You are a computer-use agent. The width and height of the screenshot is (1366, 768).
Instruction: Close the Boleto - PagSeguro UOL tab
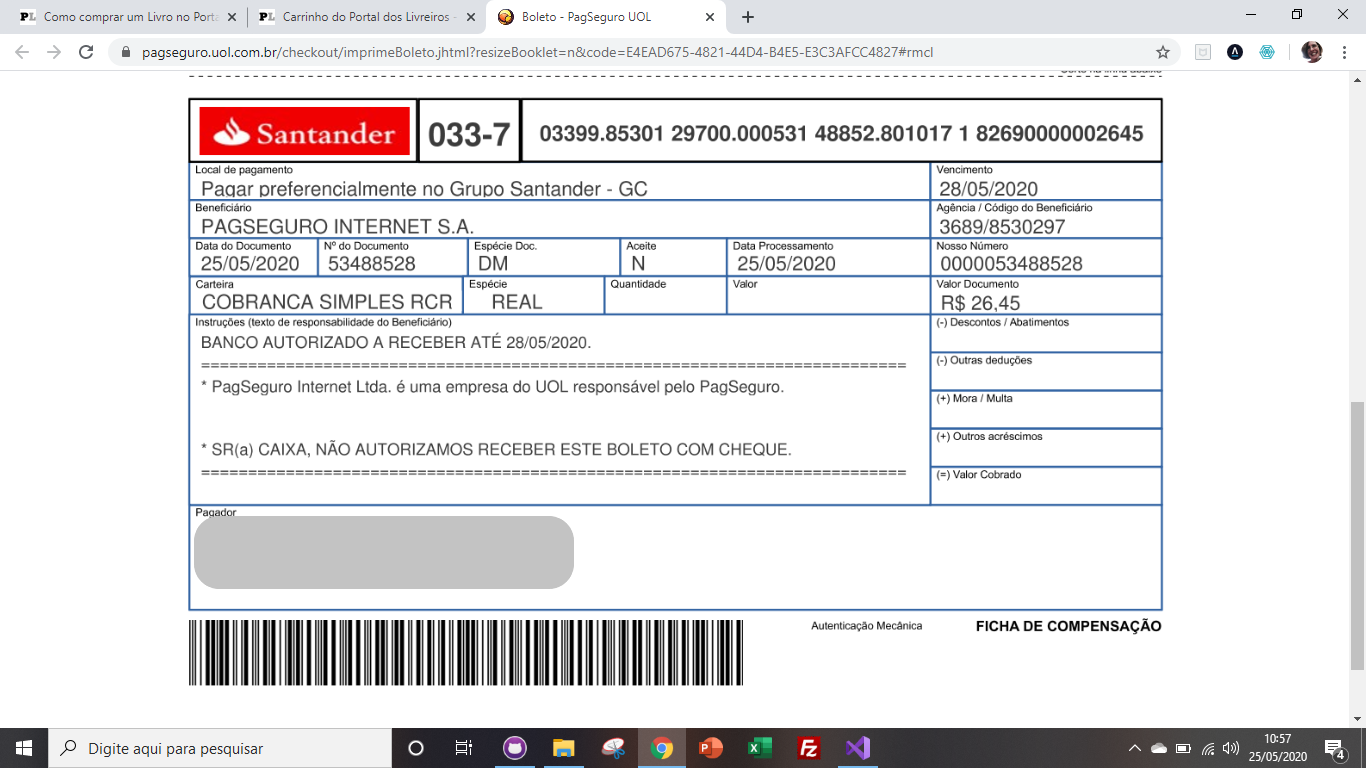pos(710,17)
